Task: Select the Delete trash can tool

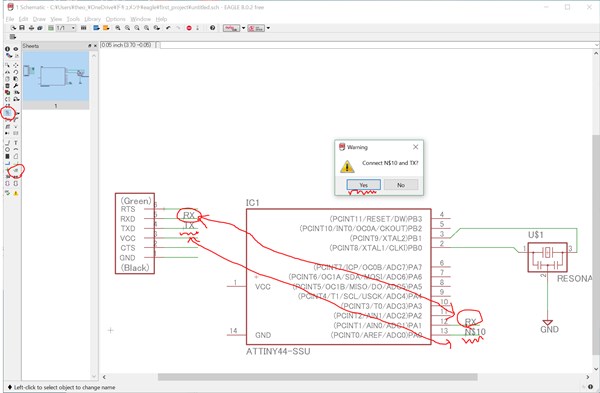Action: [7, 86]
